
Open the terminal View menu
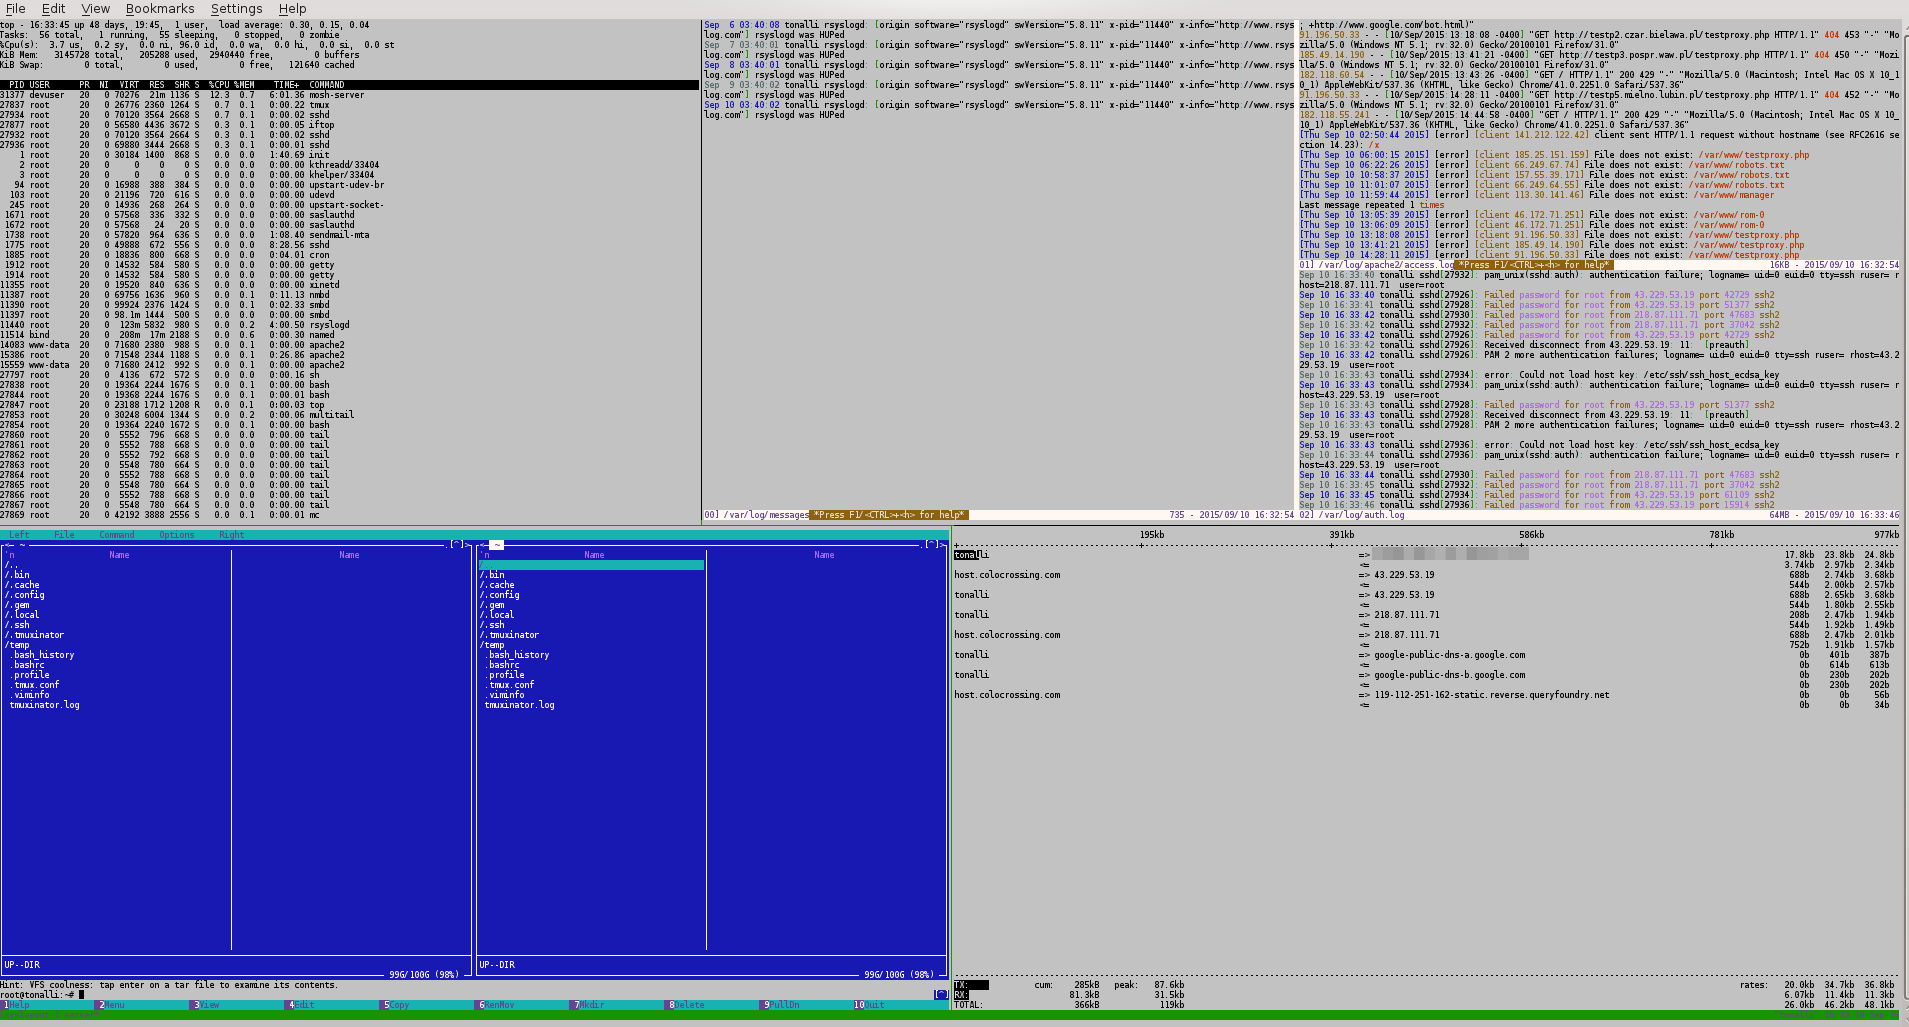pos(95,9)
